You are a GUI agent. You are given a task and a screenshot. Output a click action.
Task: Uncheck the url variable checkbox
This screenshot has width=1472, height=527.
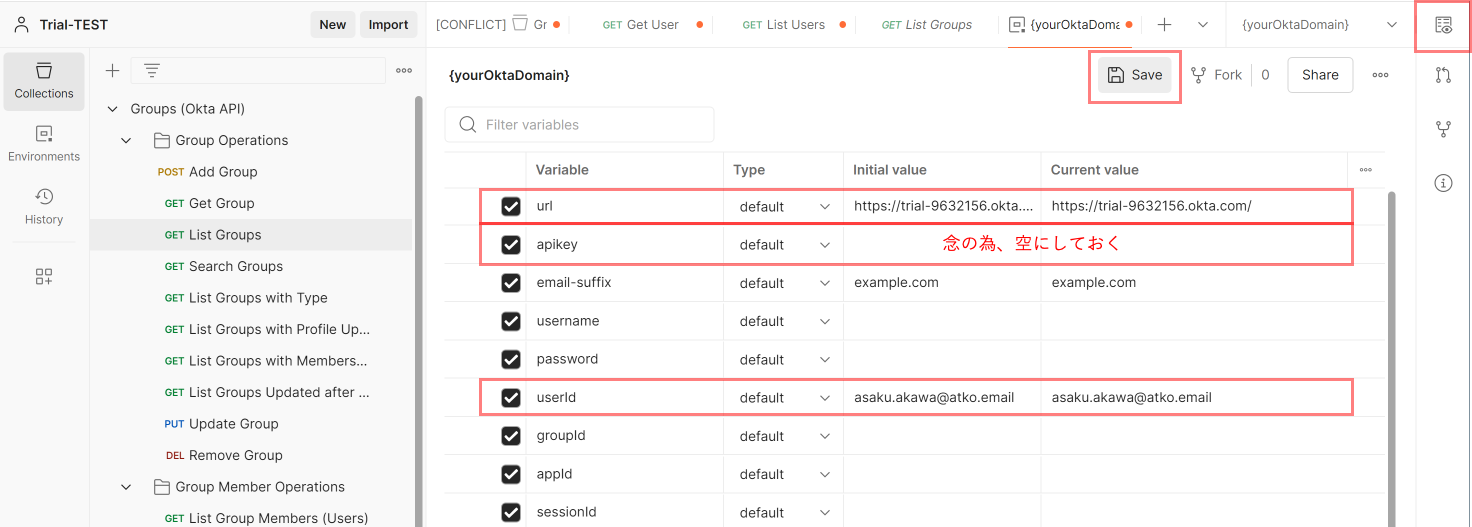[511, 207]
